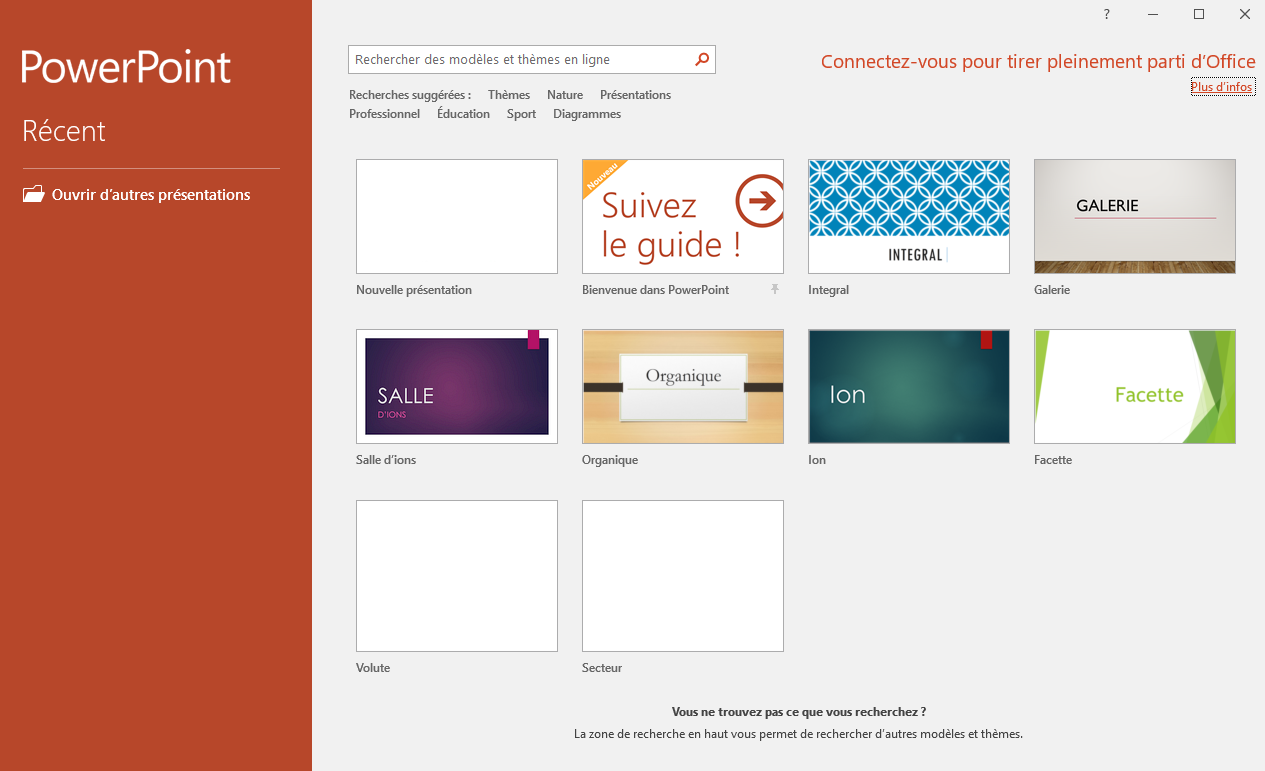Screen dimensions: 1265x771
Task: Open the Help question mark button
Action: click(x=1107, y=14)
